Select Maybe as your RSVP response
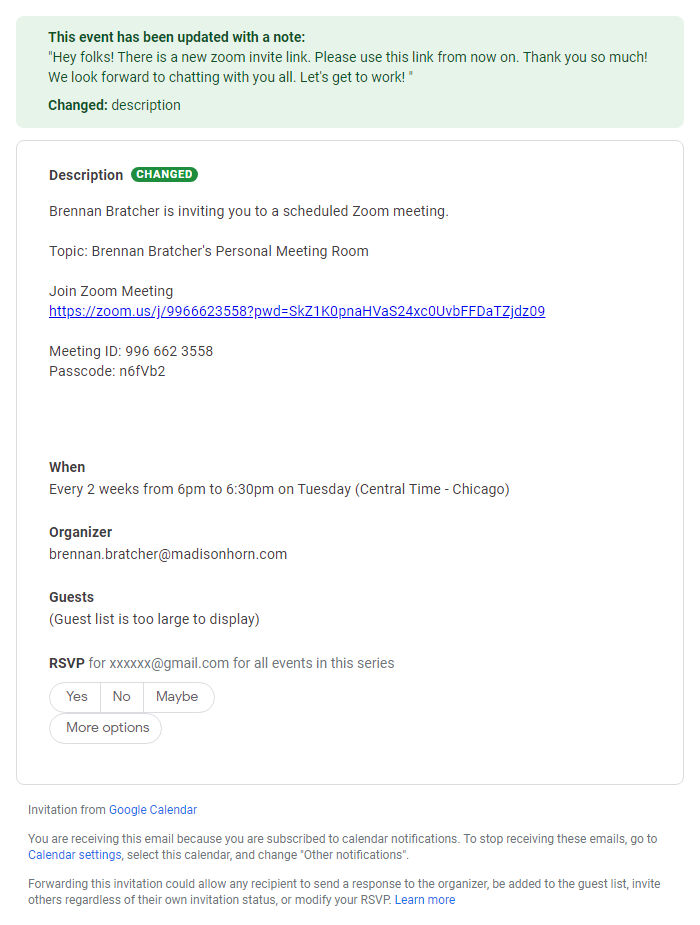The image size is (700, 925). click(x=178, y=697)
